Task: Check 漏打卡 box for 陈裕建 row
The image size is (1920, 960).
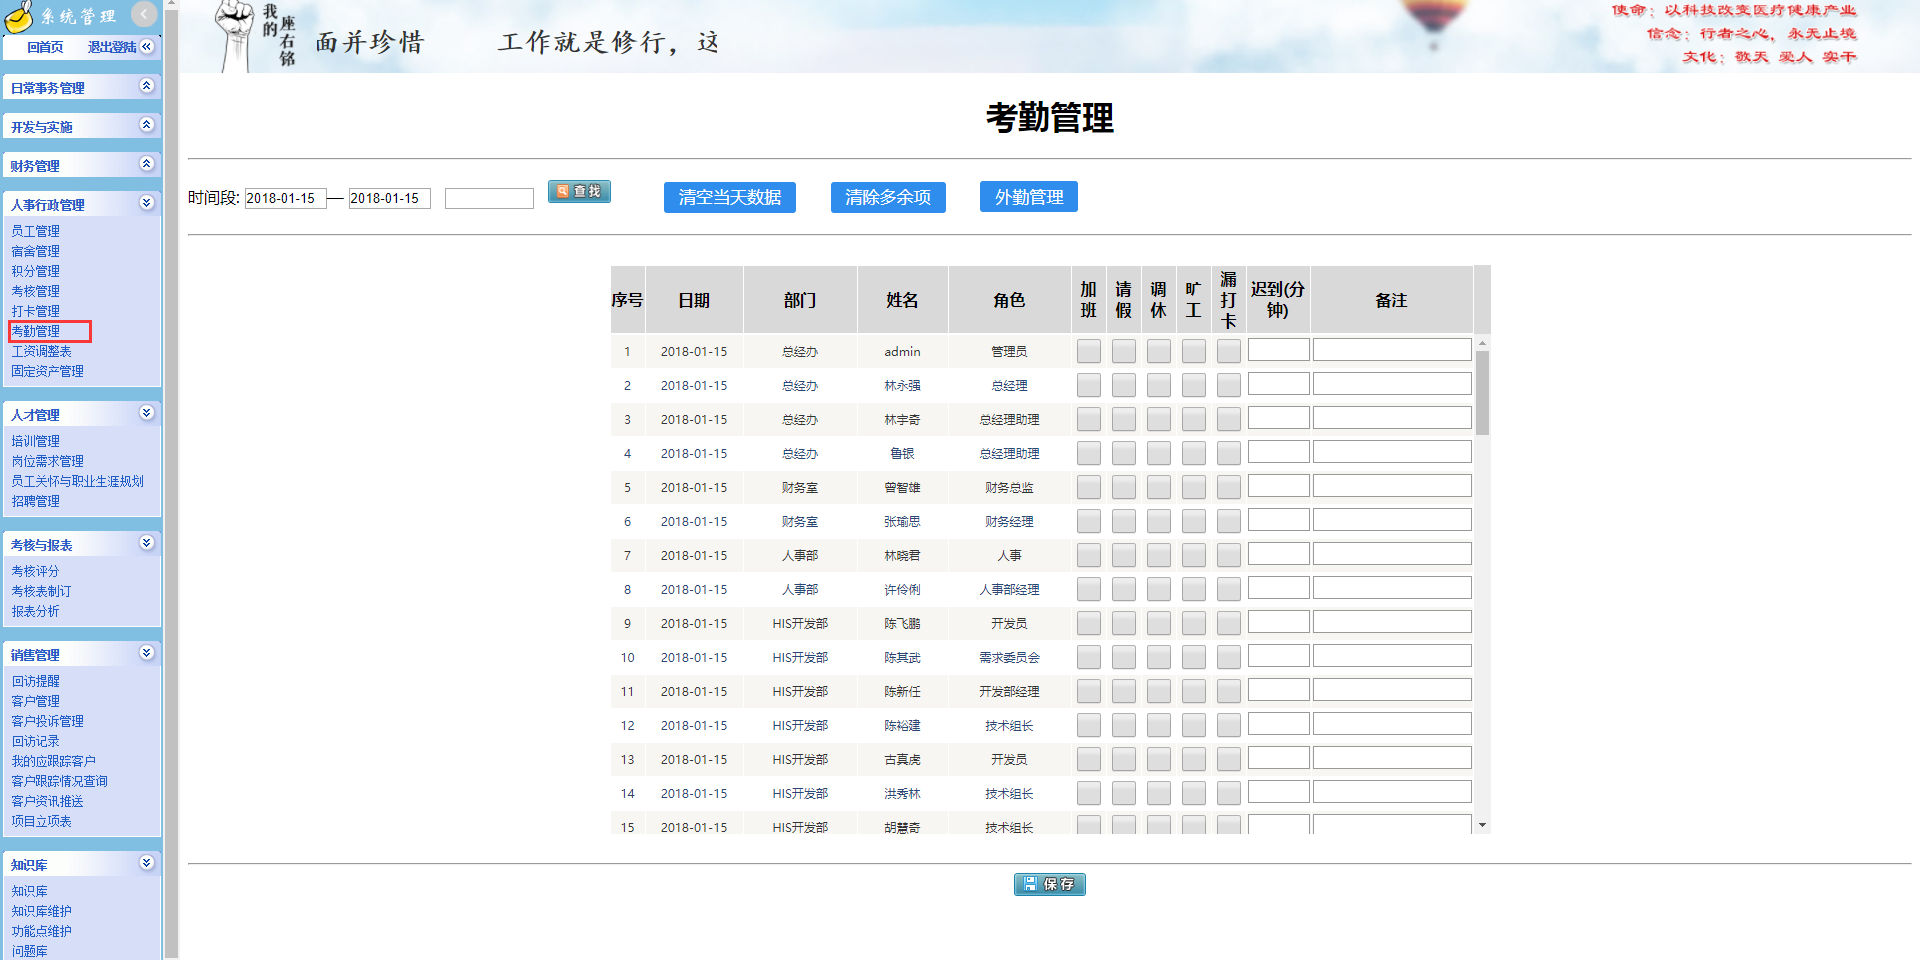Action: pos(1229,725)
